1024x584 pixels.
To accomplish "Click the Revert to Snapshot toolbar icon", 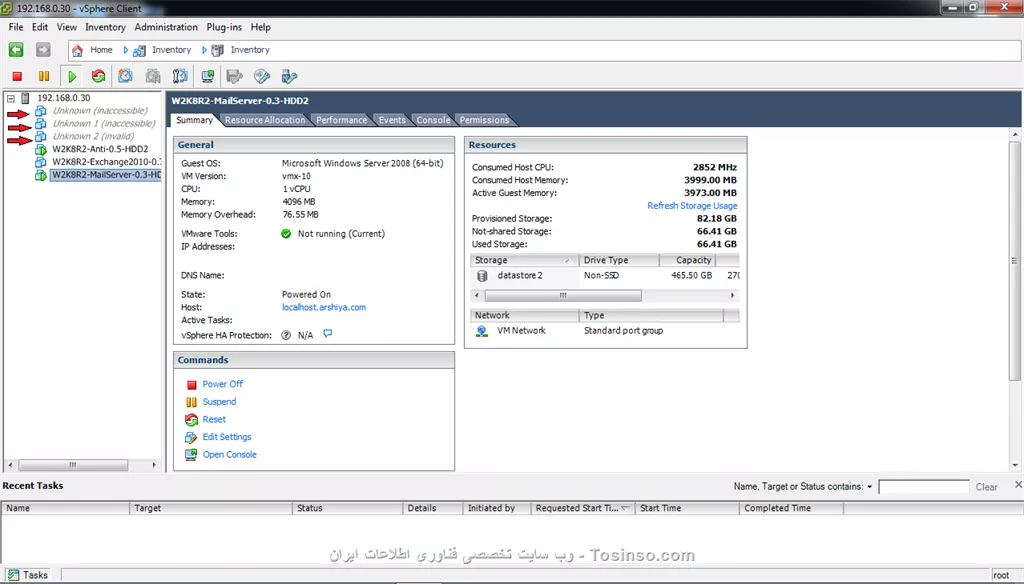I will (x=153, y=76).
